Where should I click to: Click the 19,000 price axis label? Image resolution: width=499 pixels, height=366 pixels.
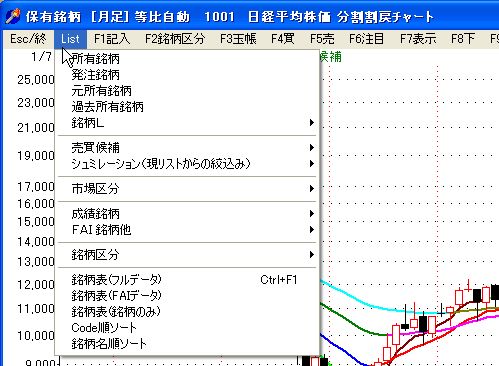[36, 156]
